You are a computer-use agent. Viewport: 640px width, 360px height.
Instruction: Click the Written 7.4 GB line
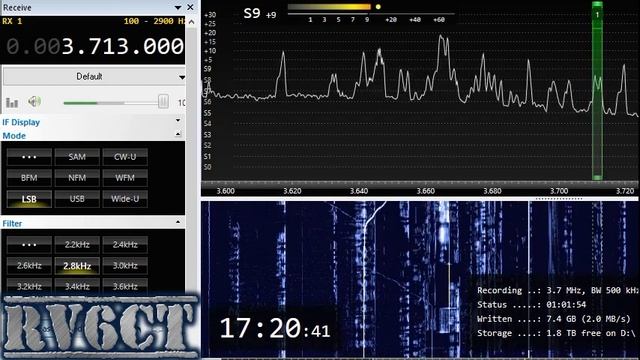pyautogui.click(x=553, y=319)
